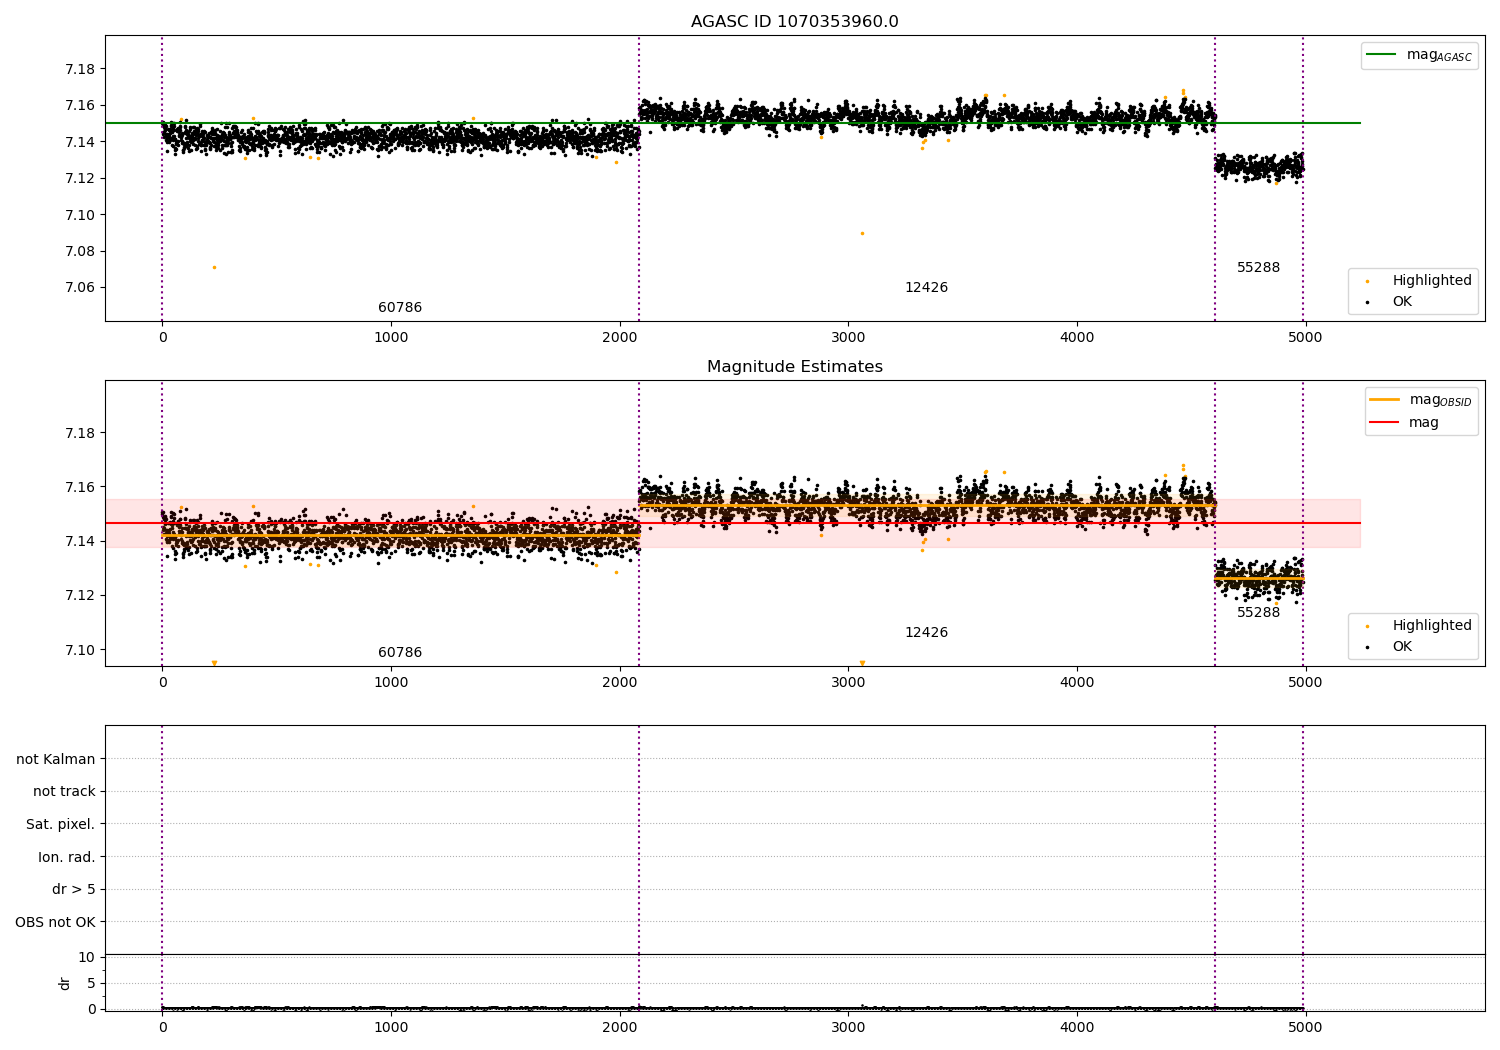Click 'Highlighted' legend entry in Magnitude Estimates panel
Screen dimensions: 1500x1050
[x=1419, y=626]
